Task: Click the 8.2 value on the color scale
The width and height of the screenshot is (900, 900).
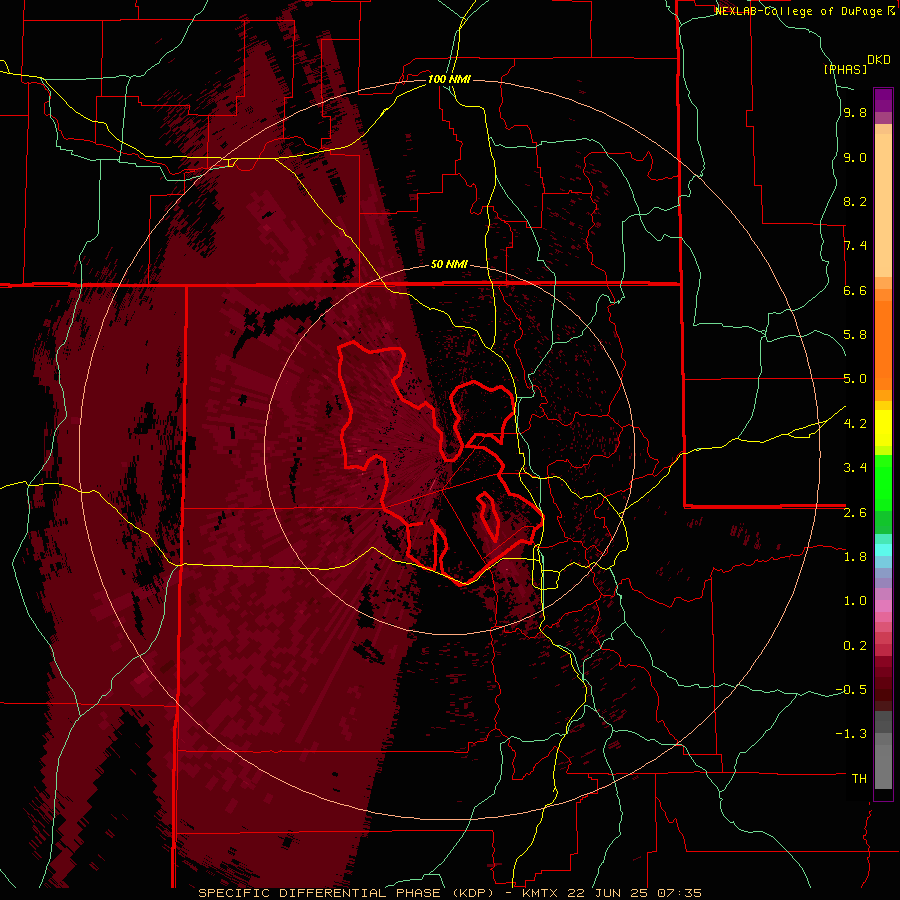Action: click(855, 201)
